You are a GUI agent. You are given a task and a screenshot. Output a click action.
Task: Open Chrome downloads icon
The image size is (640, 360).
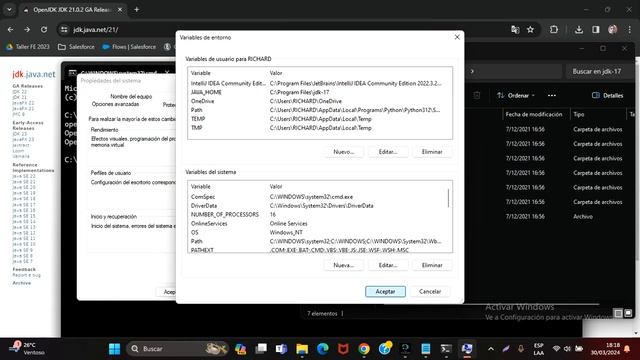point(579,29)
